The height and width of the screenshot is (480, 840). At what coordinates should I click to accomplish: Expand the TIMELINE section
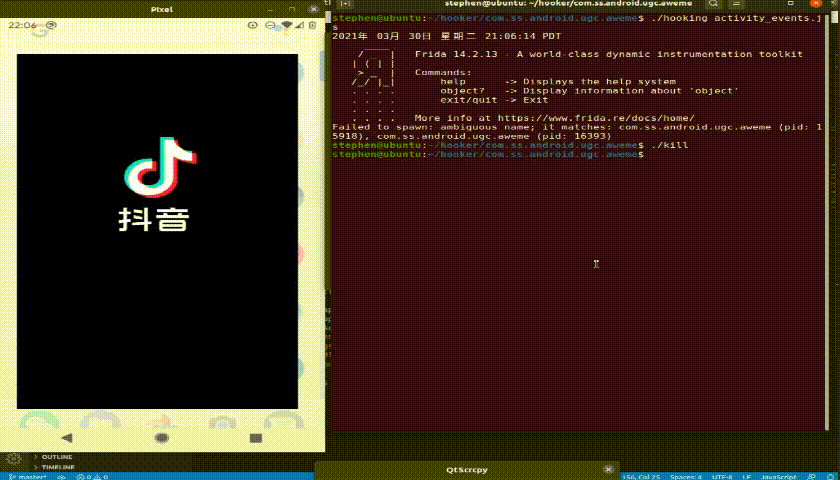click(x=58, y=467)
